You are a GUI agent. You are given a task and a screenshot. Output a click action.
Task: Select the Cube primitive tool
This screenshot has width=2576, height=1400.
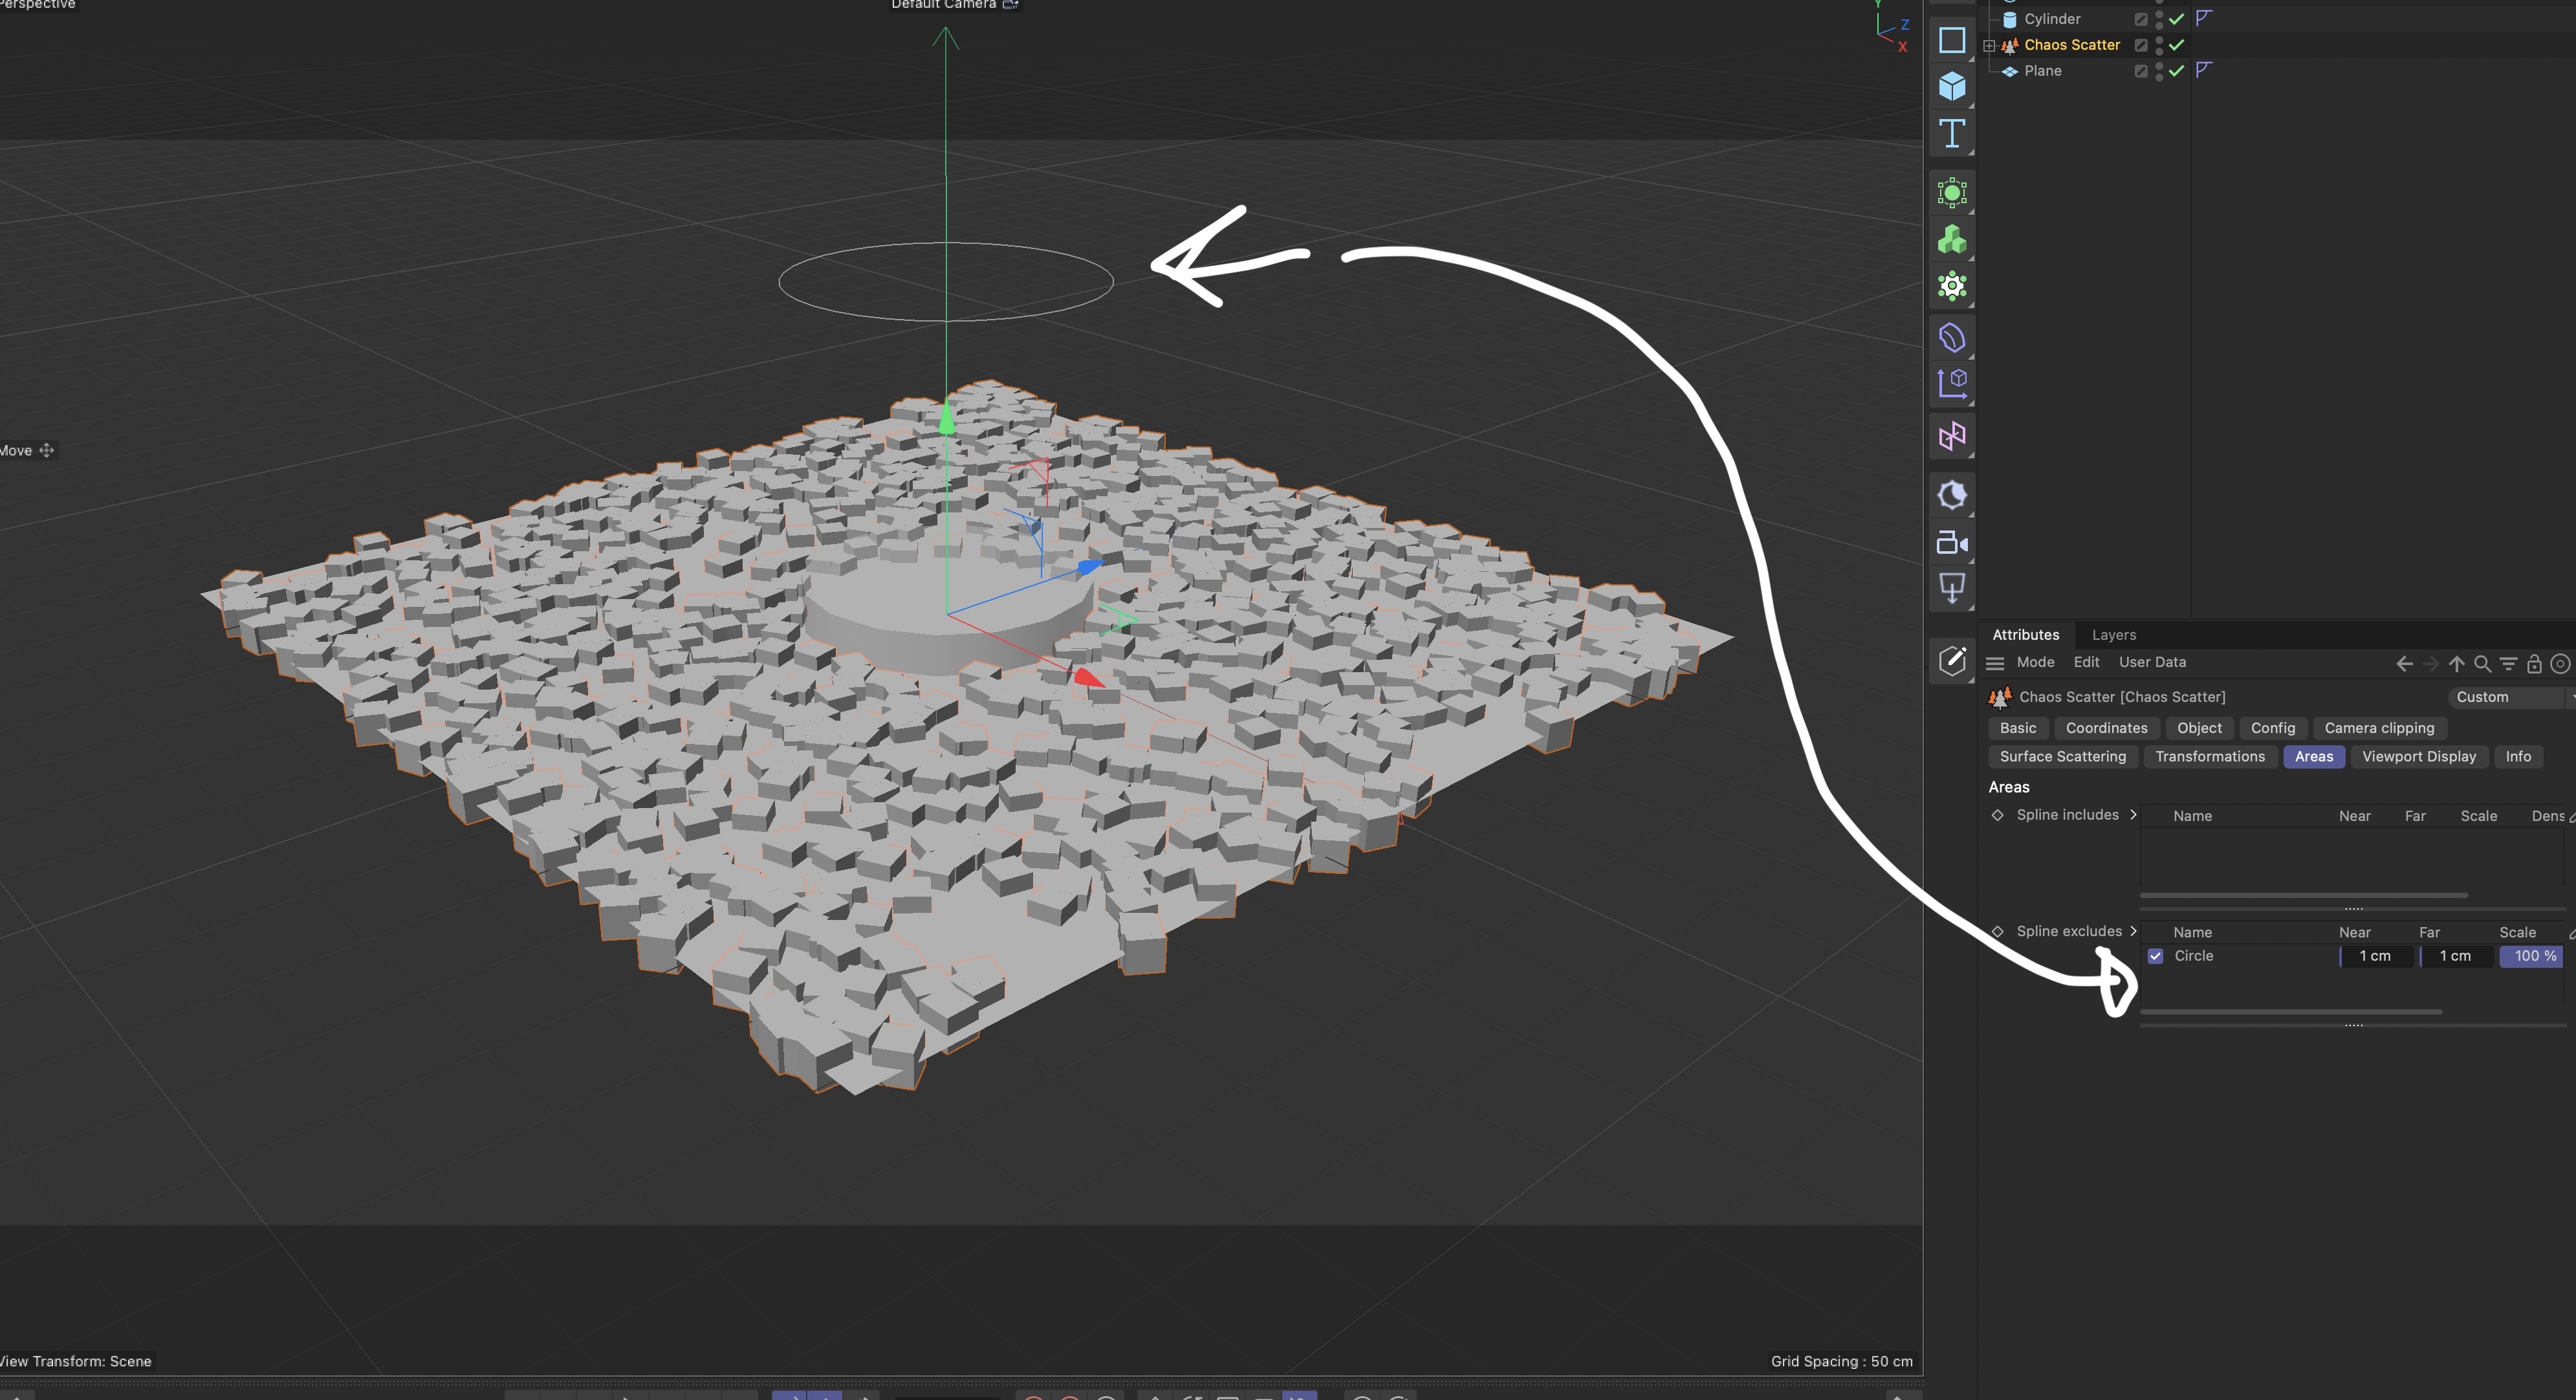click(x=1951, y=86)
